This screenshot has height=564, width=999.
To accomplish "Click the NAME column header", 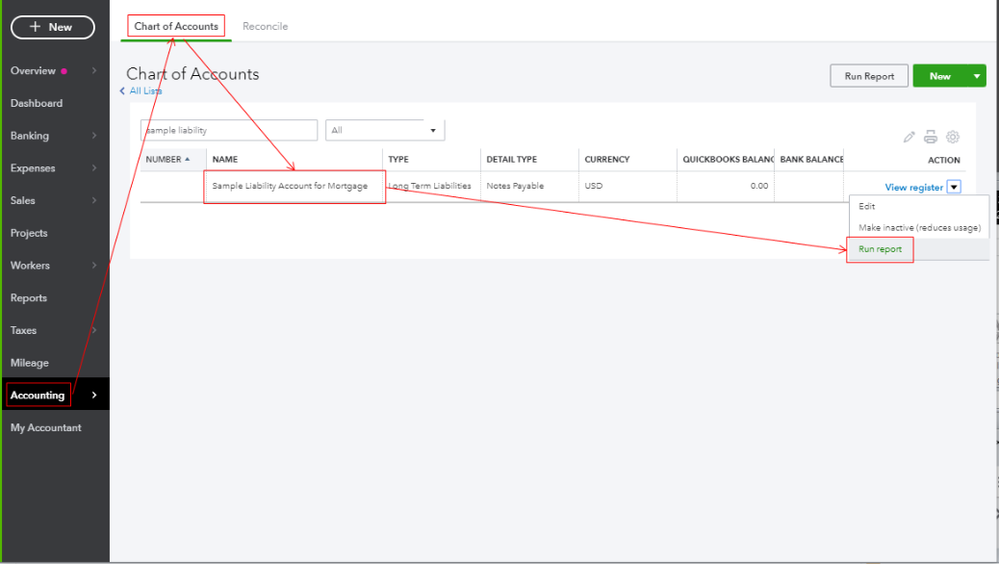I will pyautogui.click(x=225, y=159).
